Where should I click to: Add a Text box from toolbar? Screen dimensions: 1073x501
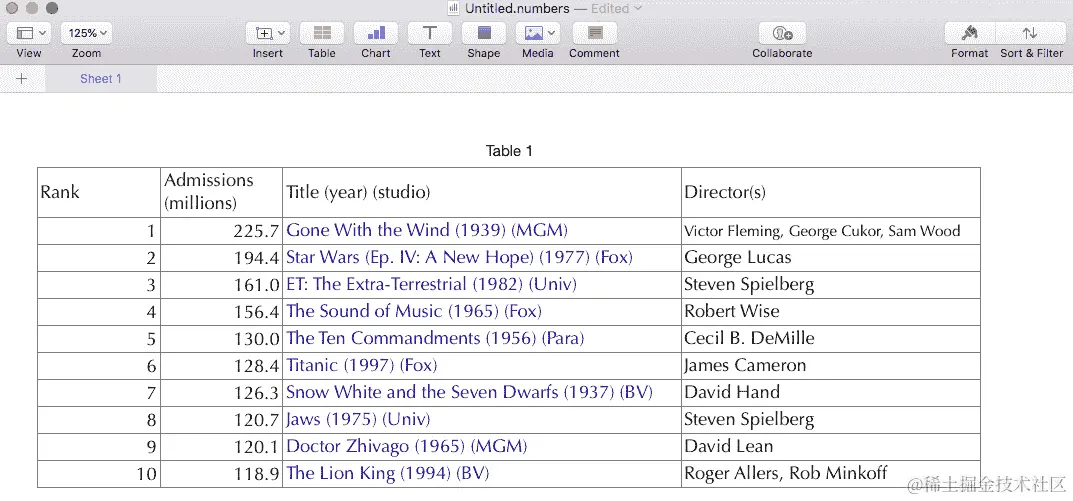click(430, 33)
